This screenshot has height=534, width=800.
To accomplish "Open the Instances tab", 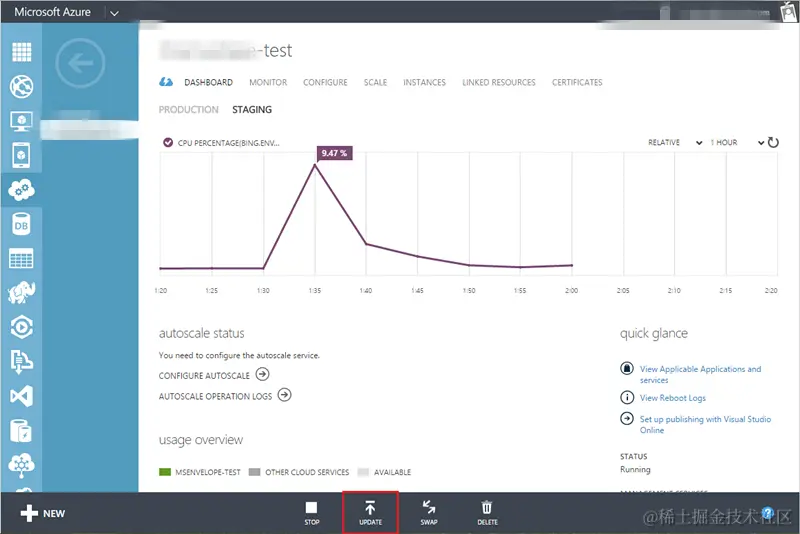I will (x=424, y=82).
